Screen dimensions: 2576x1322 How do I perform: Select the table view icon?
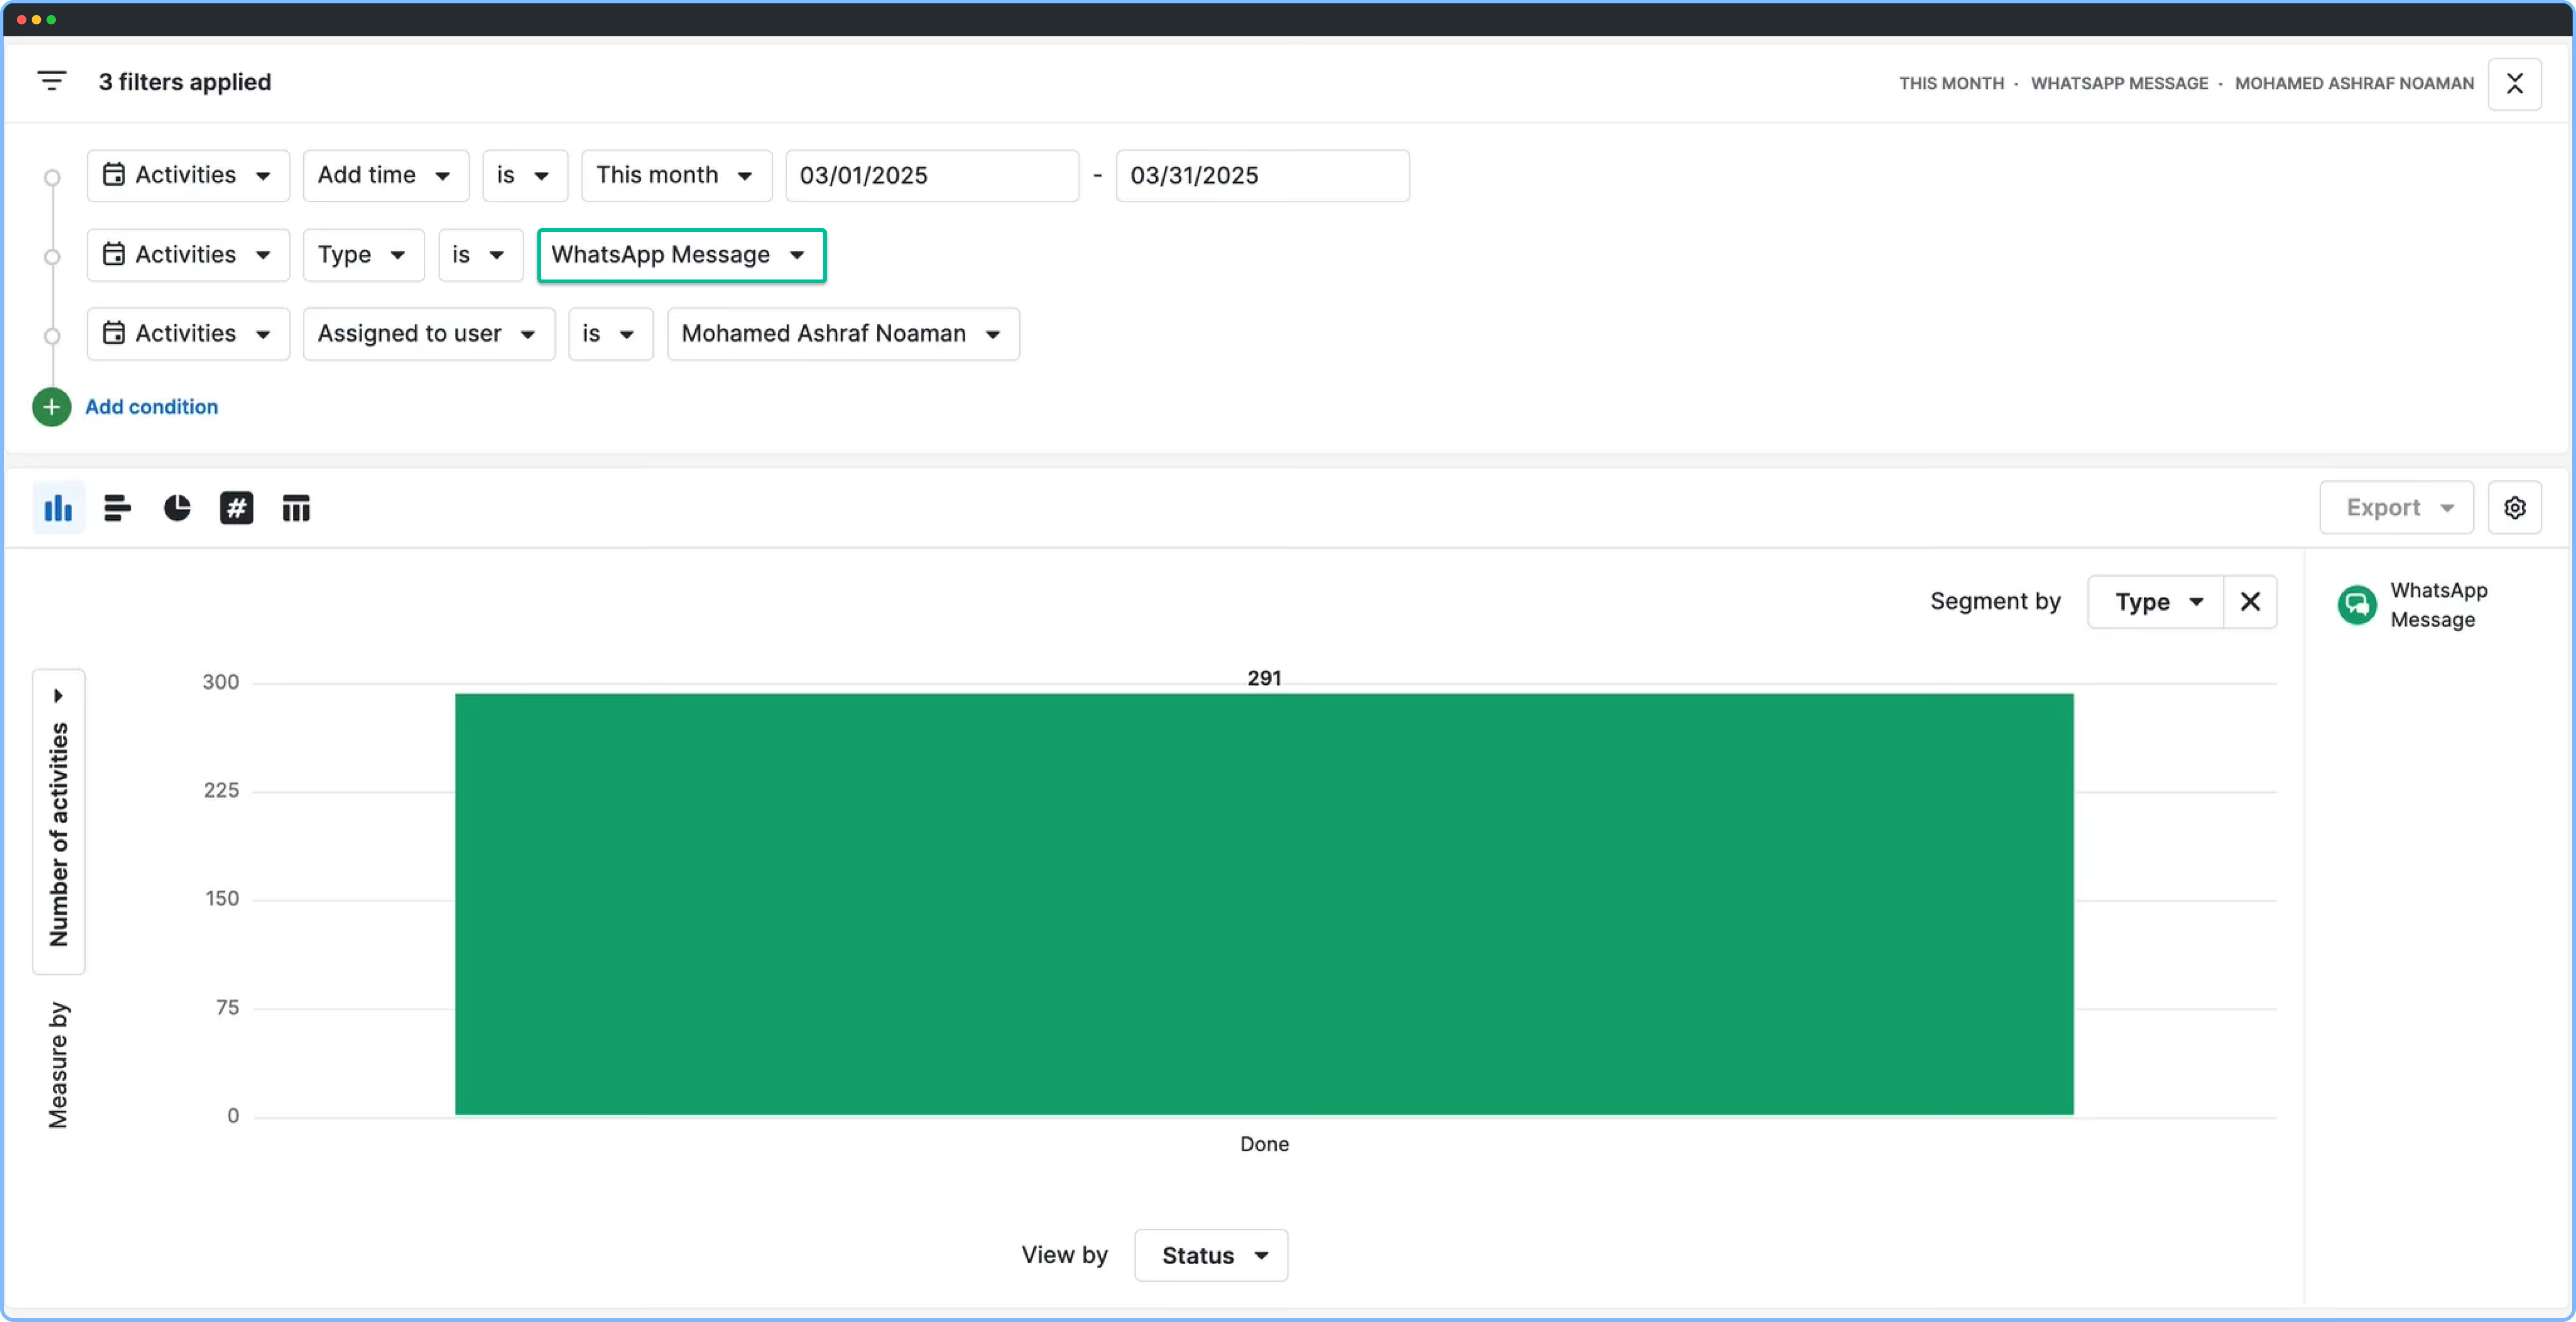coord(296,508)
